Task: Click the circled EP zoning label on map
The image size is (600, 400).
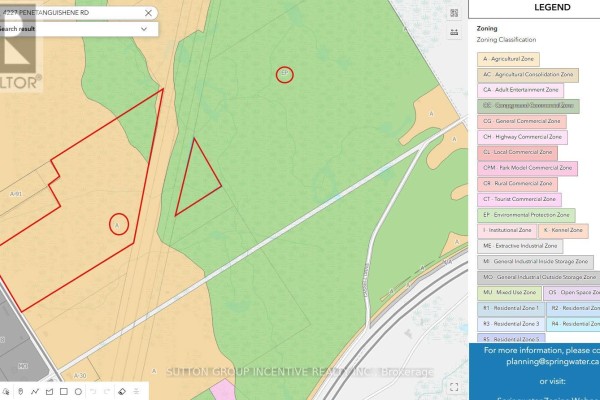Action: (x=285, y=75)
